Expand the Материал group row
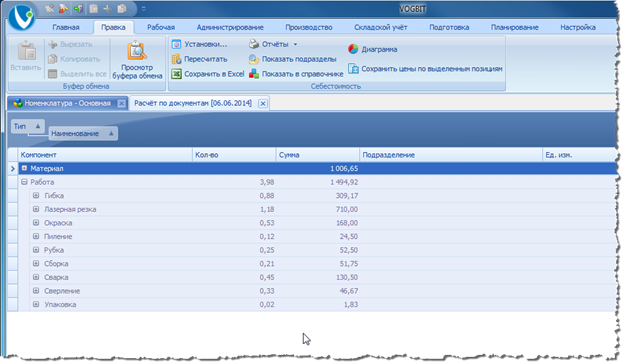624x364 pixels. [x=24, y=168]
